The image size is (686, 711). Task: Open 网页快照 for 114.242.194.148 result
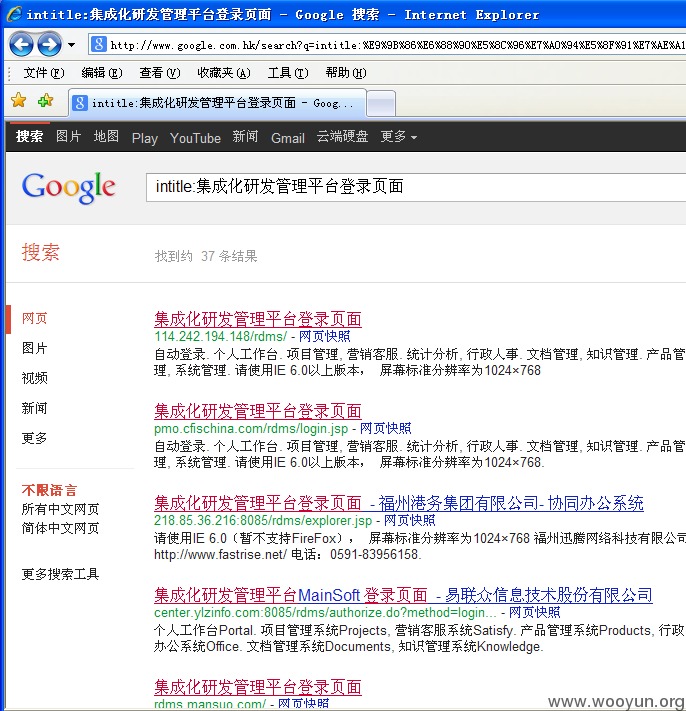(325, 336)
